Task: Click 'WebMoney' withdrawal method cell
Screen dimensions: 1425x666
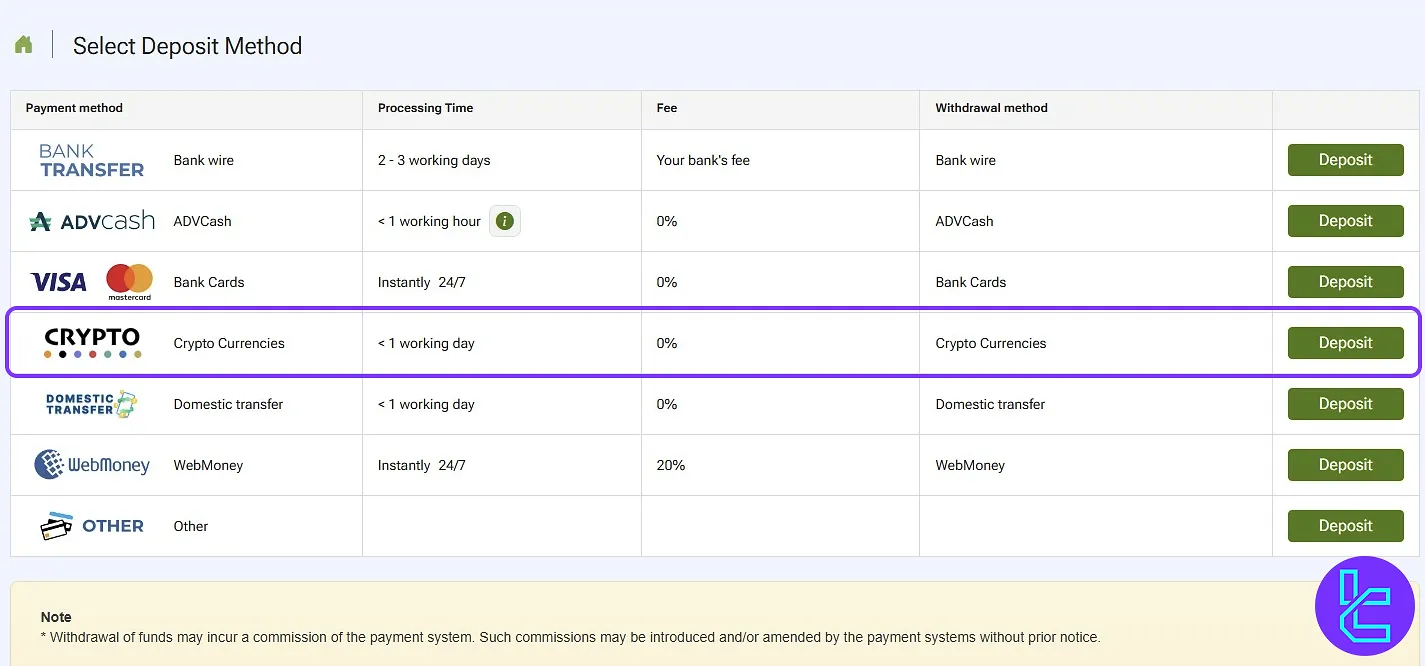Action: [x=970, y=465]
